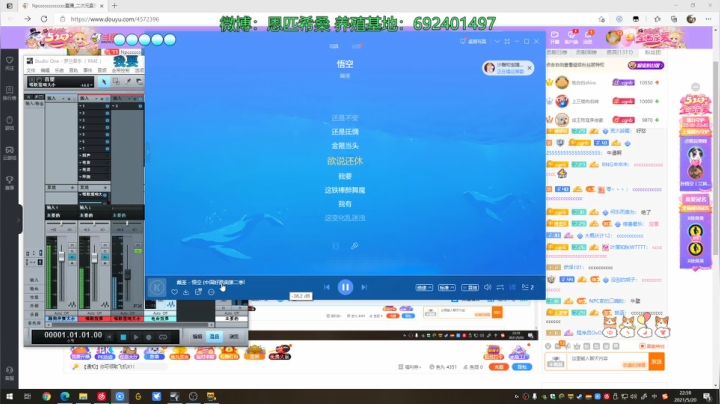Mute the first mixer channel

tap(72, 246)
